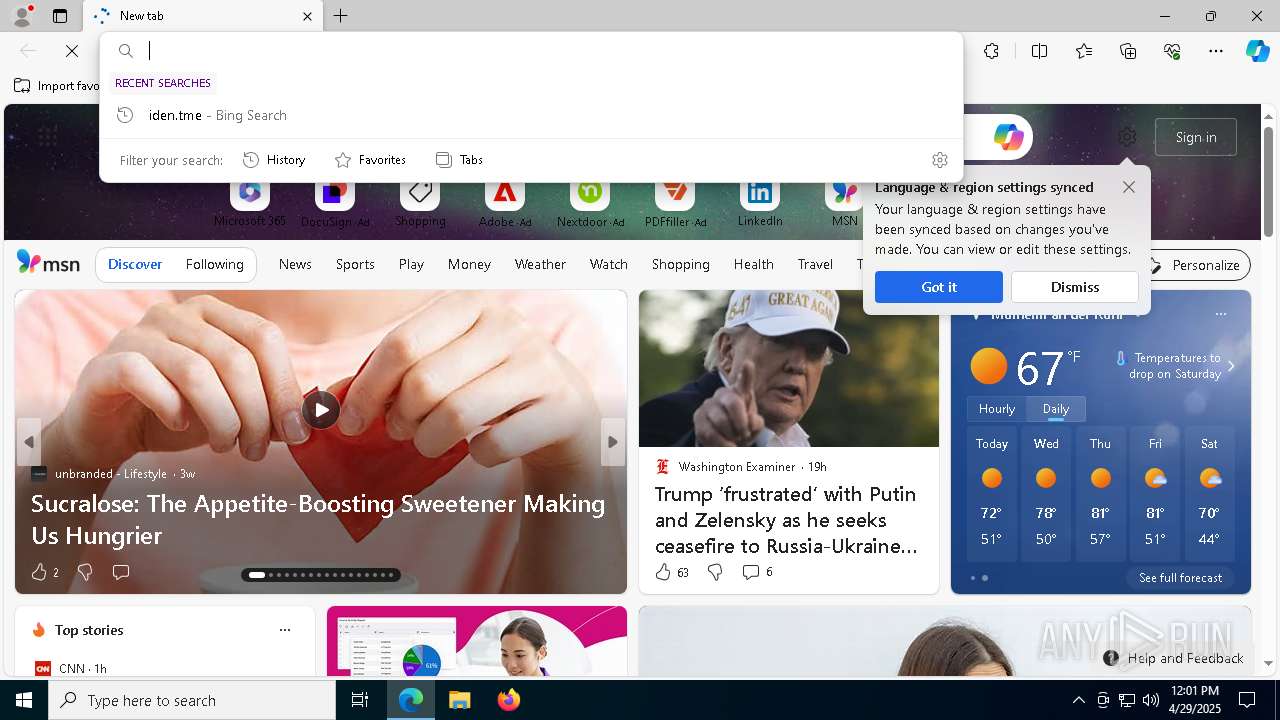Open a new tab with plus button
This screenshot has width=1280, height=720.
coord(341,16)
